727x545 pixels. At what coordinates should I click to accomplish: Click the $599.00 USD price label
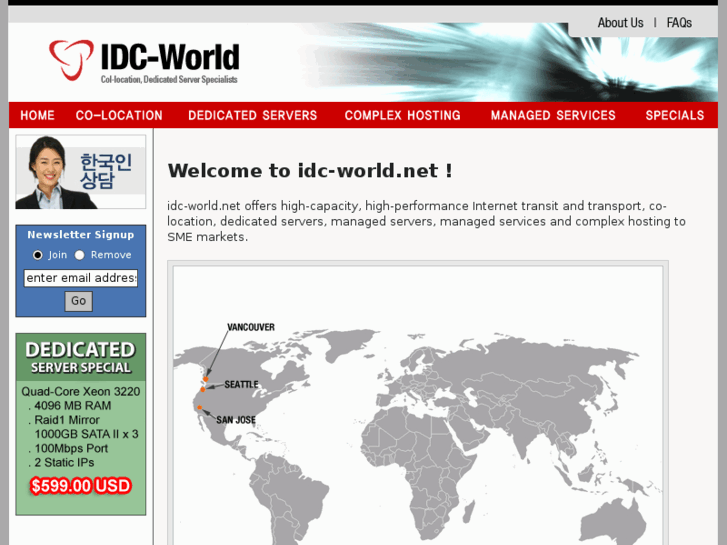pos(81,486)
